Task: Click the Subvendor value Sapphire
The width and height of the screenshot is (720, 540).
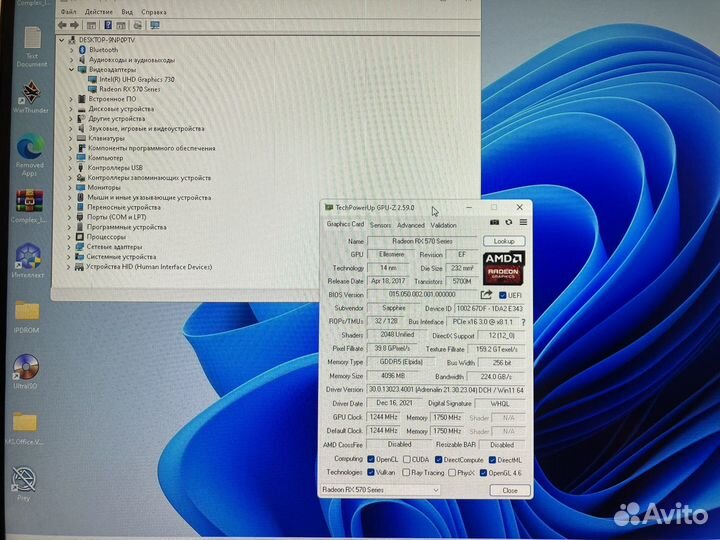Action: [394, 308]
